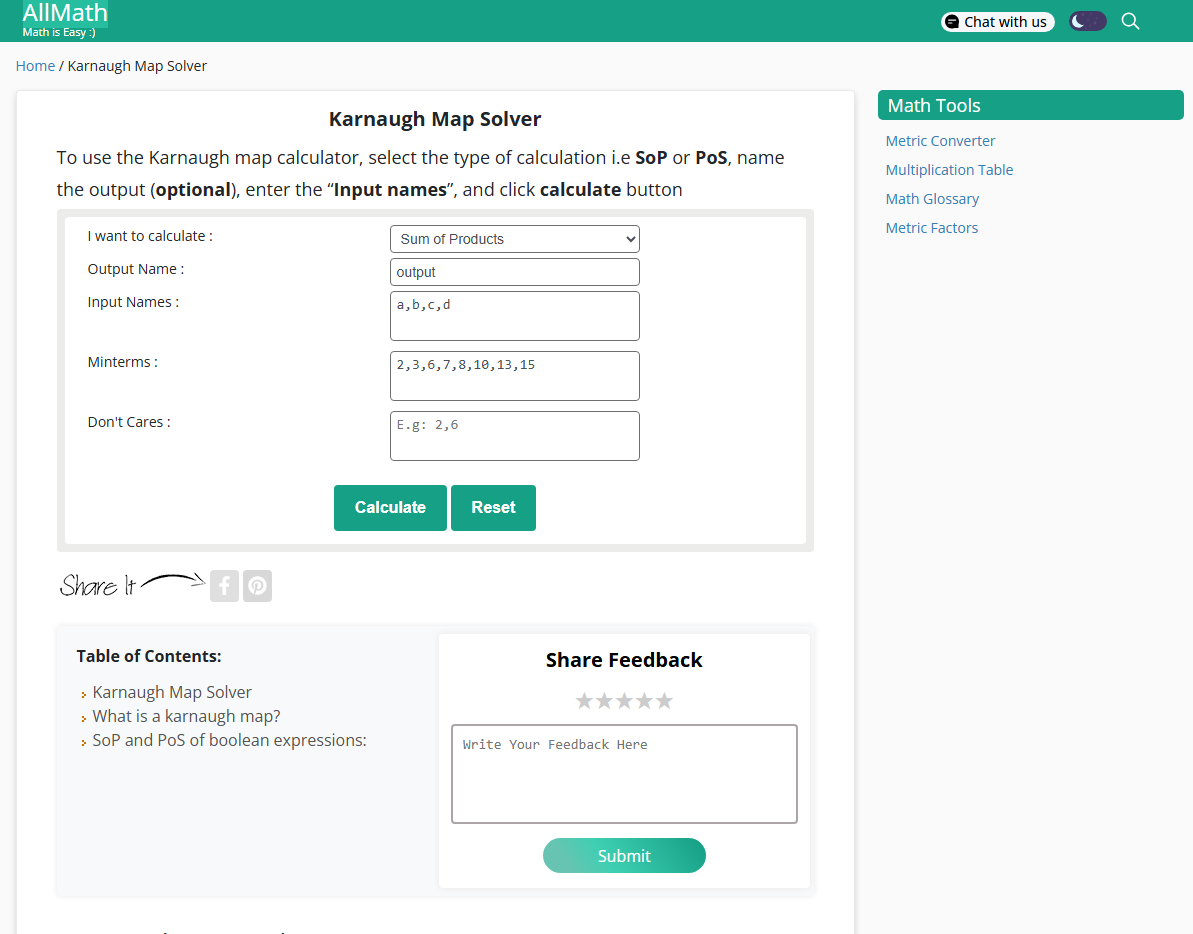Rate three stars in feedback
Viewport: 1193px width, 934px height.
[624, 700]
